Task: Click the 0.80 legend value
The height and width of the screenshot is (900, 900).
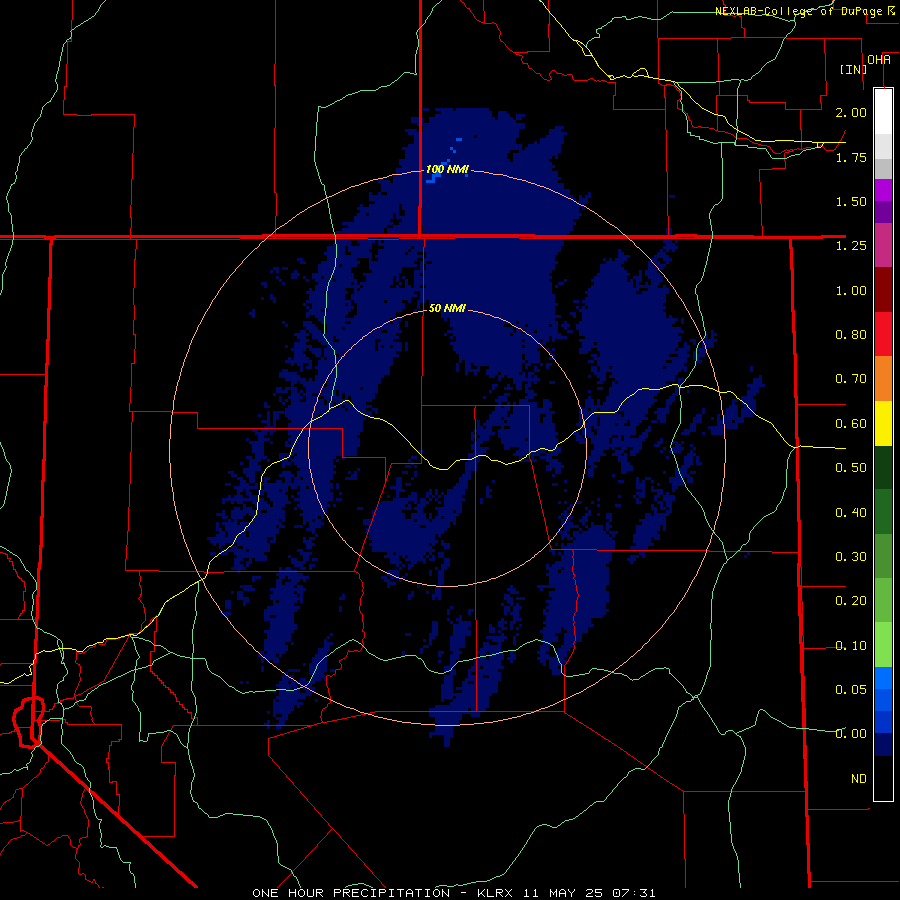Action: [x=851, y=335]
